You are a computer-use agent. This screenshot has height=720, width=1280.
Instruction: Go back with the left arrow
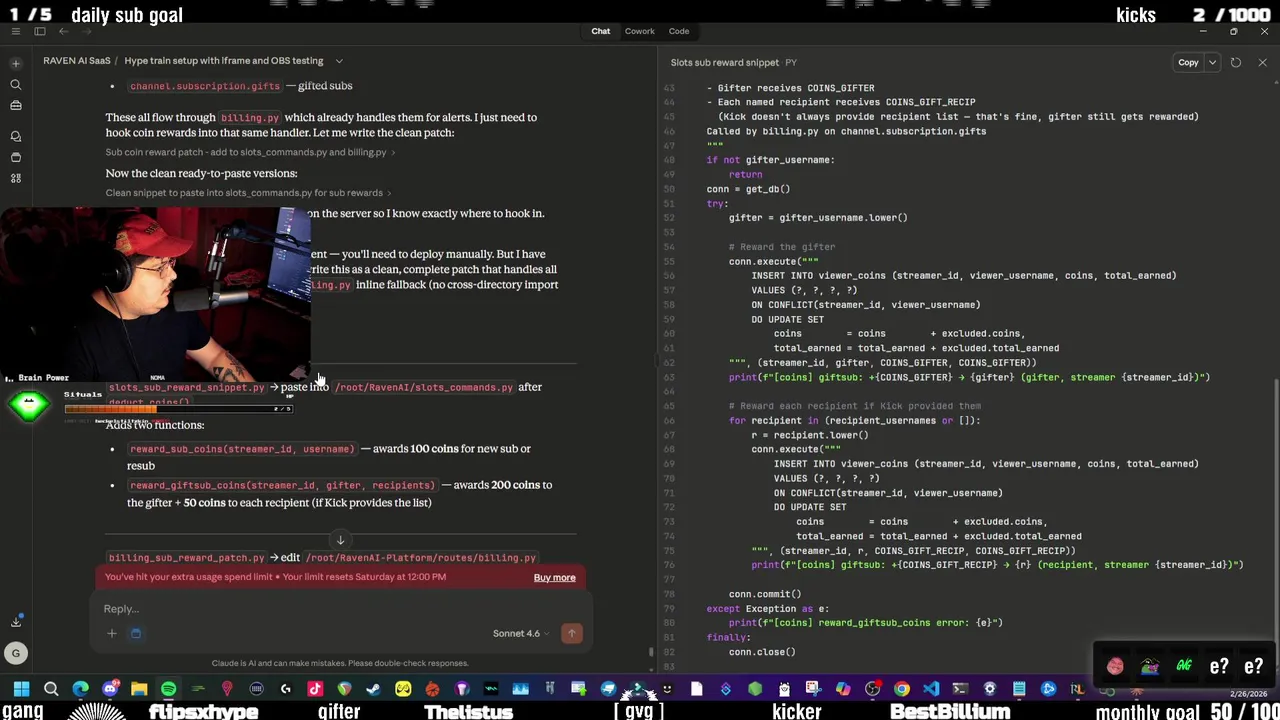click(x=63, y=32)
